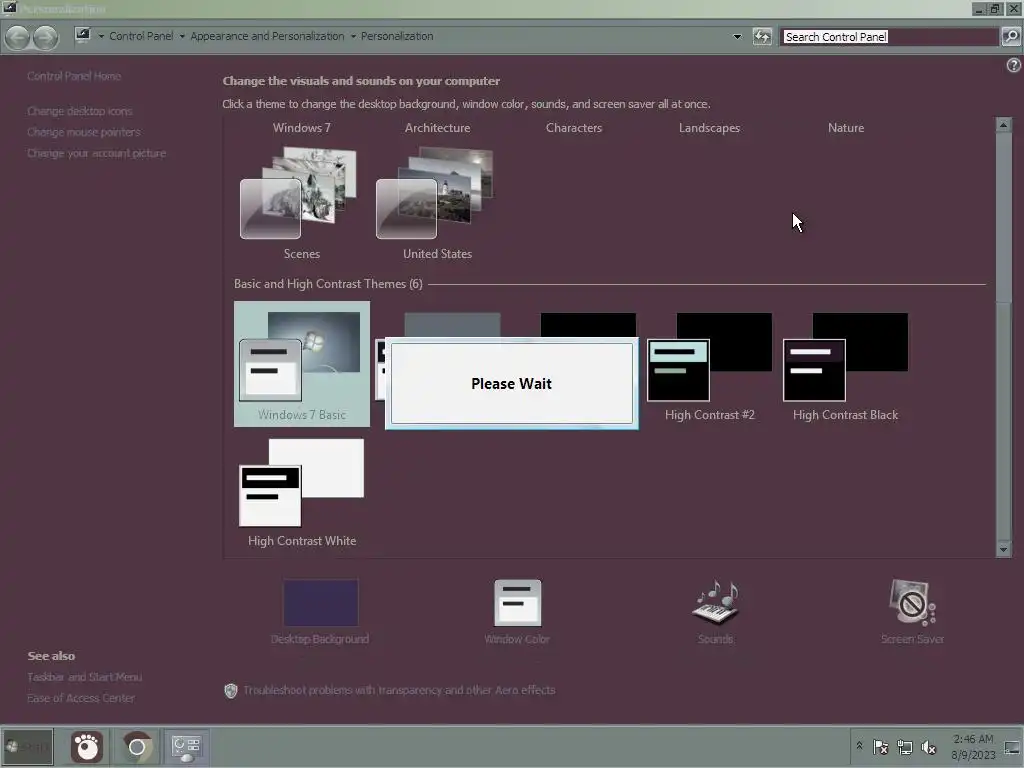
Task: Click the Landscapes theme label
Action: tap(709, 128)
